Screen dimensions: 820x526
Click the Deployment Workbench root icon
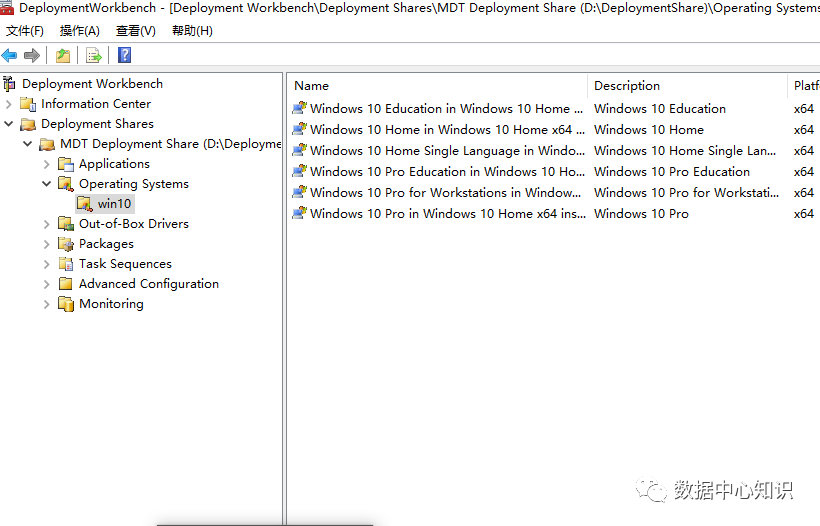click(x=9, y=84)
